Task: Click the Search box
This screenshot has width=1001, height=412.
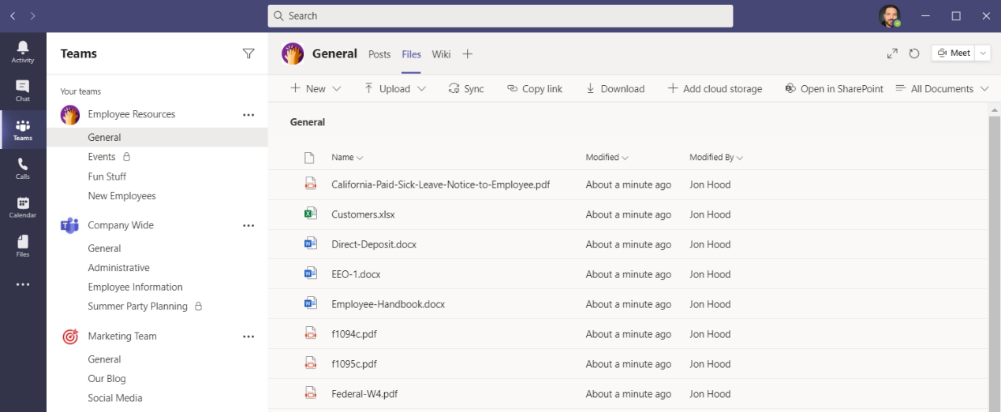Action: (x=500, y=16)
